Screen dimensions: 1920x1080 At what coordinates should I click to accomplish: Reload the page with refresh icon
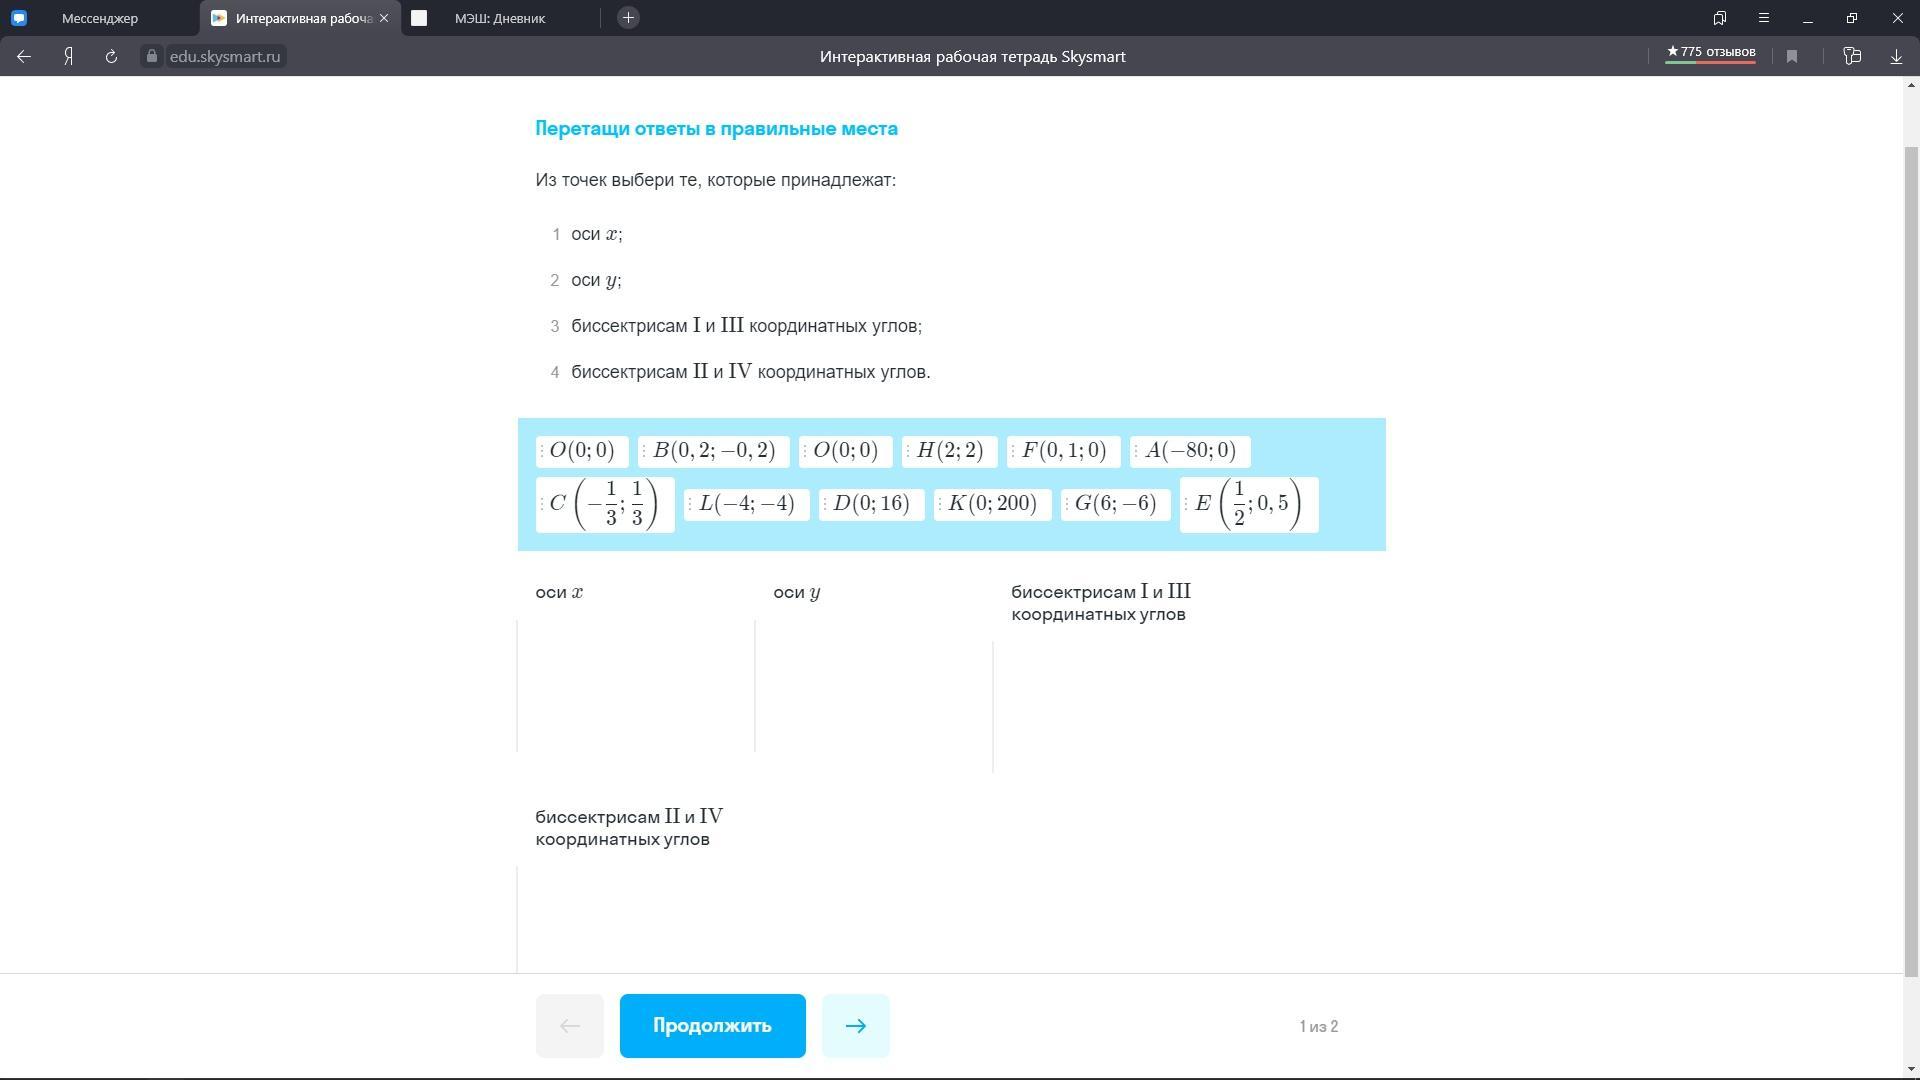tap(111, 57)
